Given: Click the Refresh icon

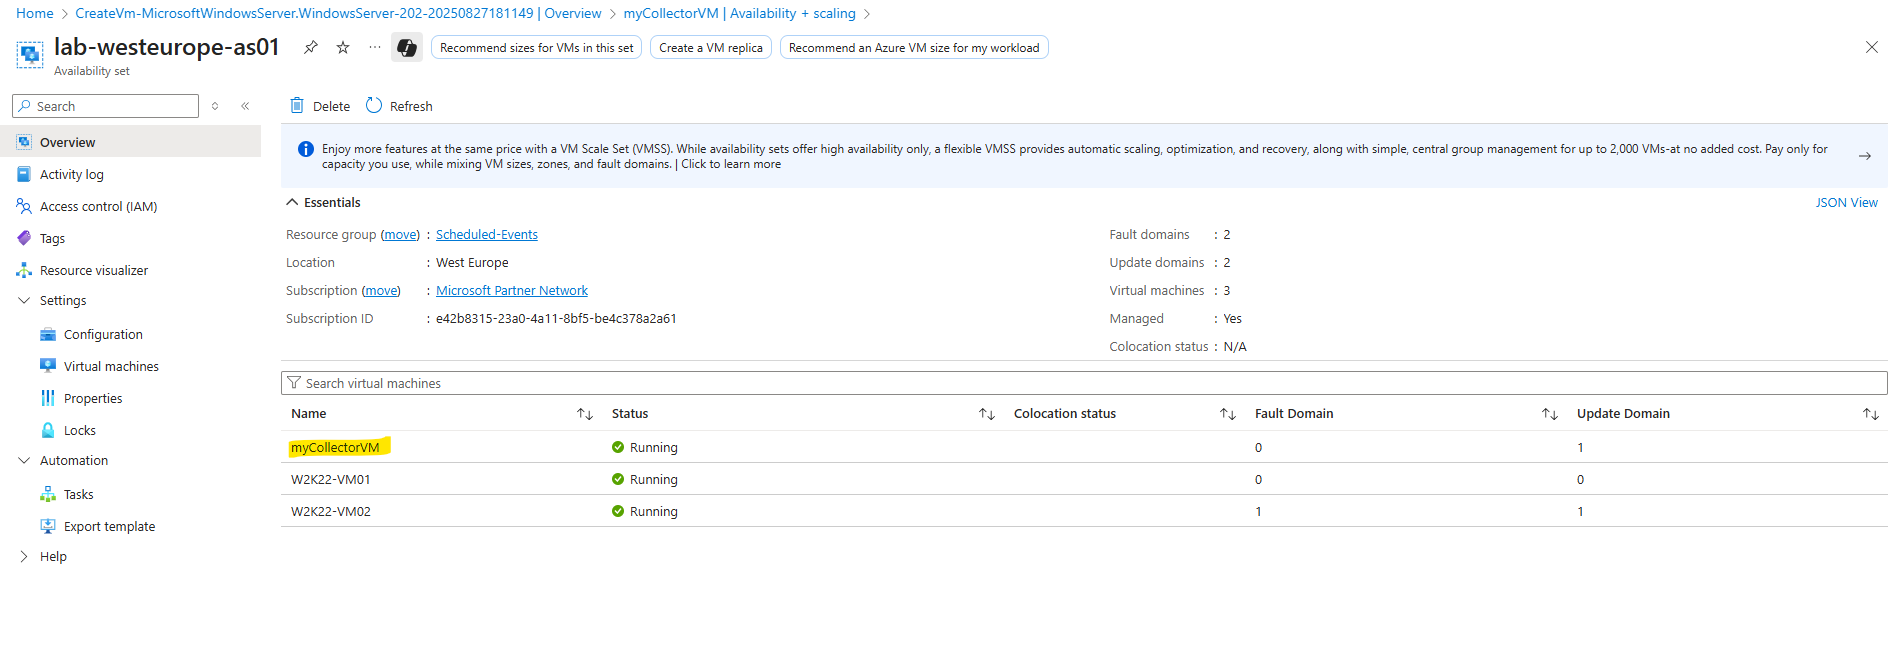Looking at the screenshot, I should (374, 105).
